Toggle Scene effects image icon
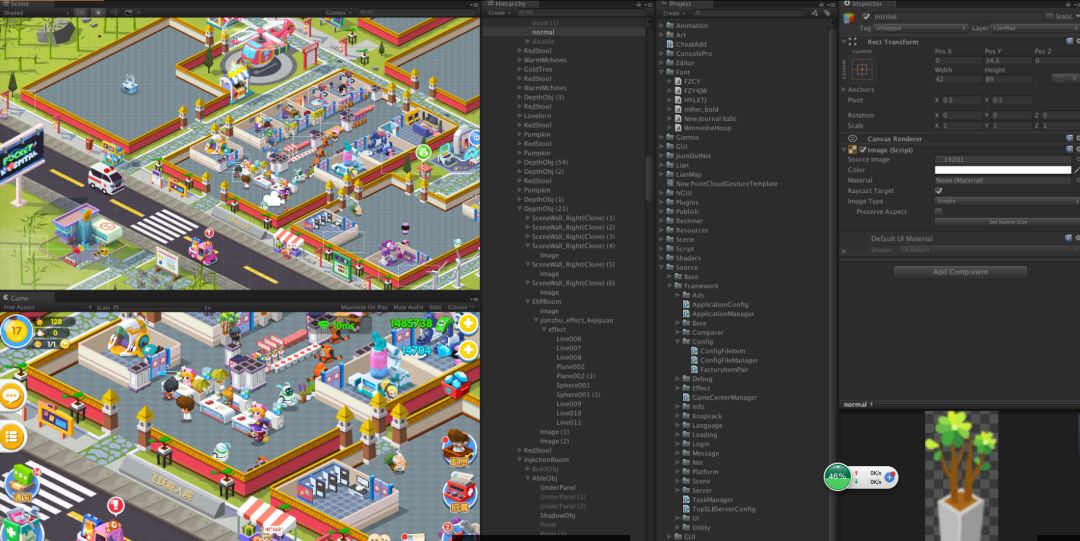 tap(131, 12)
